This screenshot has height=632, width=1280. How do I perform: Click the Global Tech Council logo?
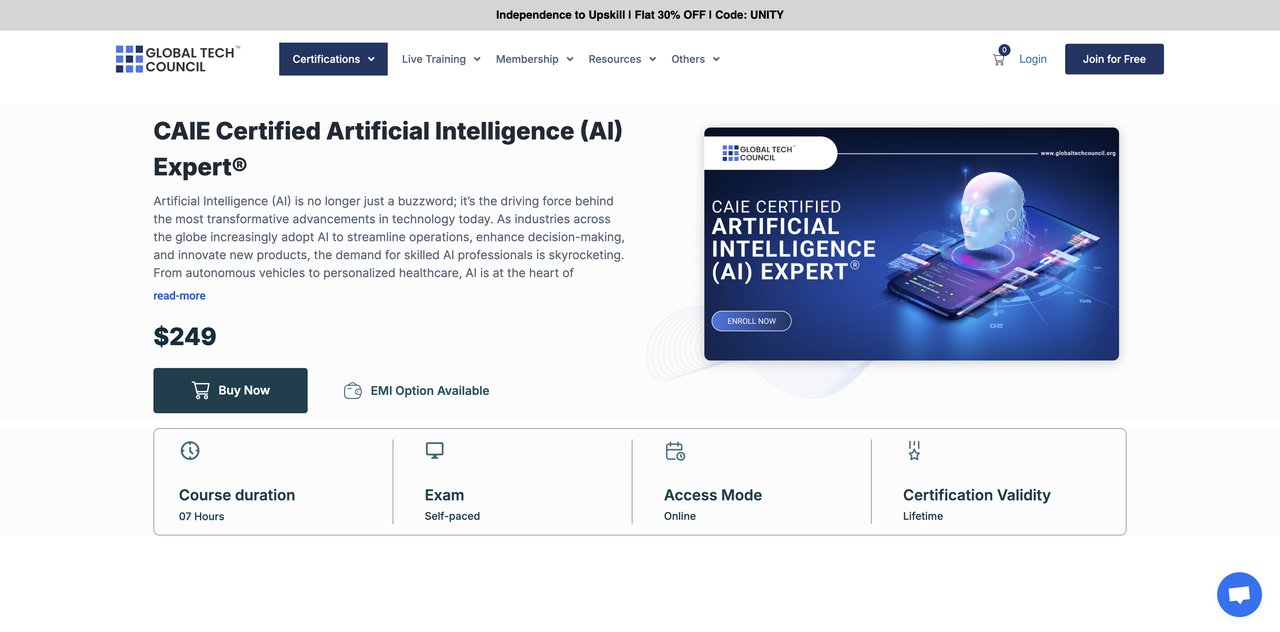(x=177, y=59)
